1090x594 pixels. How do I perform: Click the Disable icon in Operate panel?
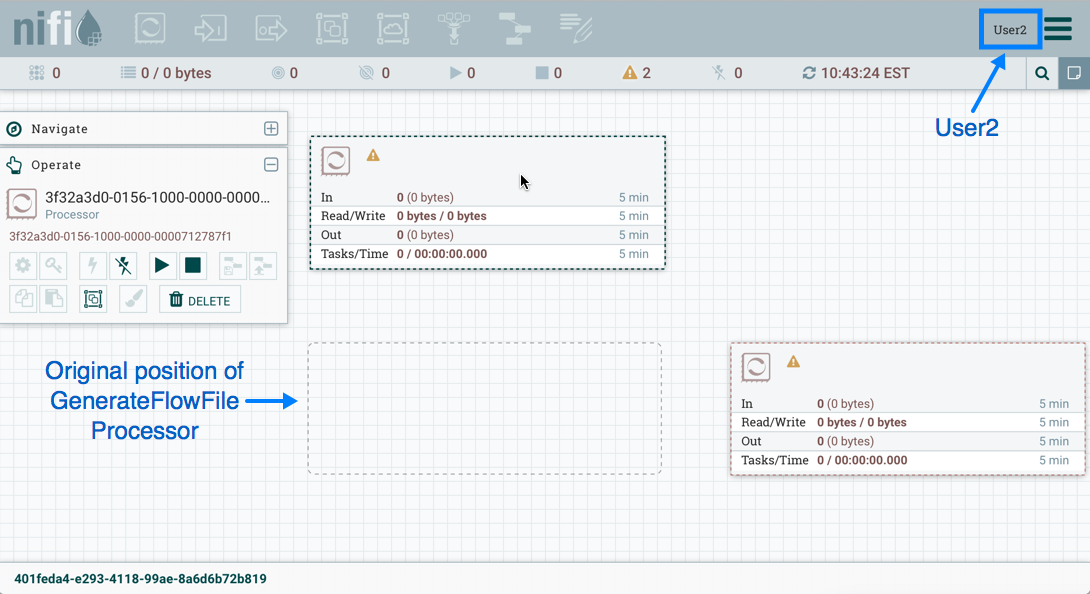click(x=123, y=265)
